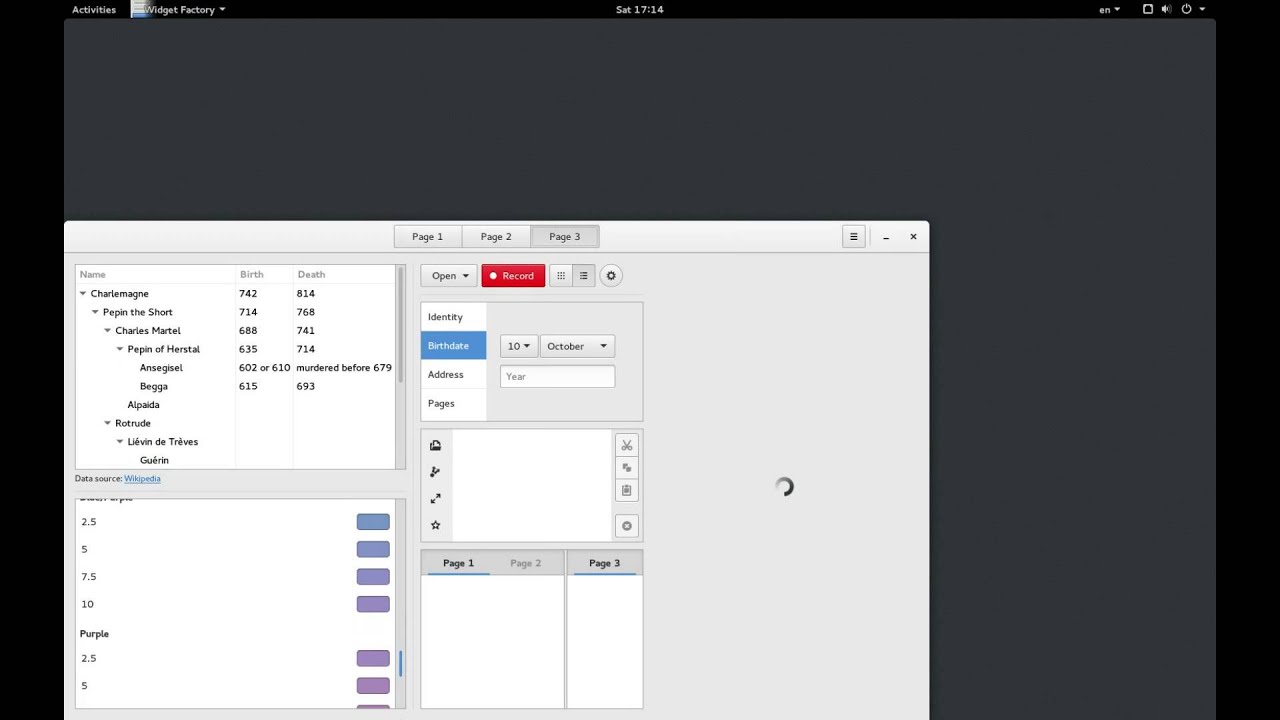Viewport: 1280px width, 720px height.
Task: Open the October month dropdown
Action: [577, 346]
